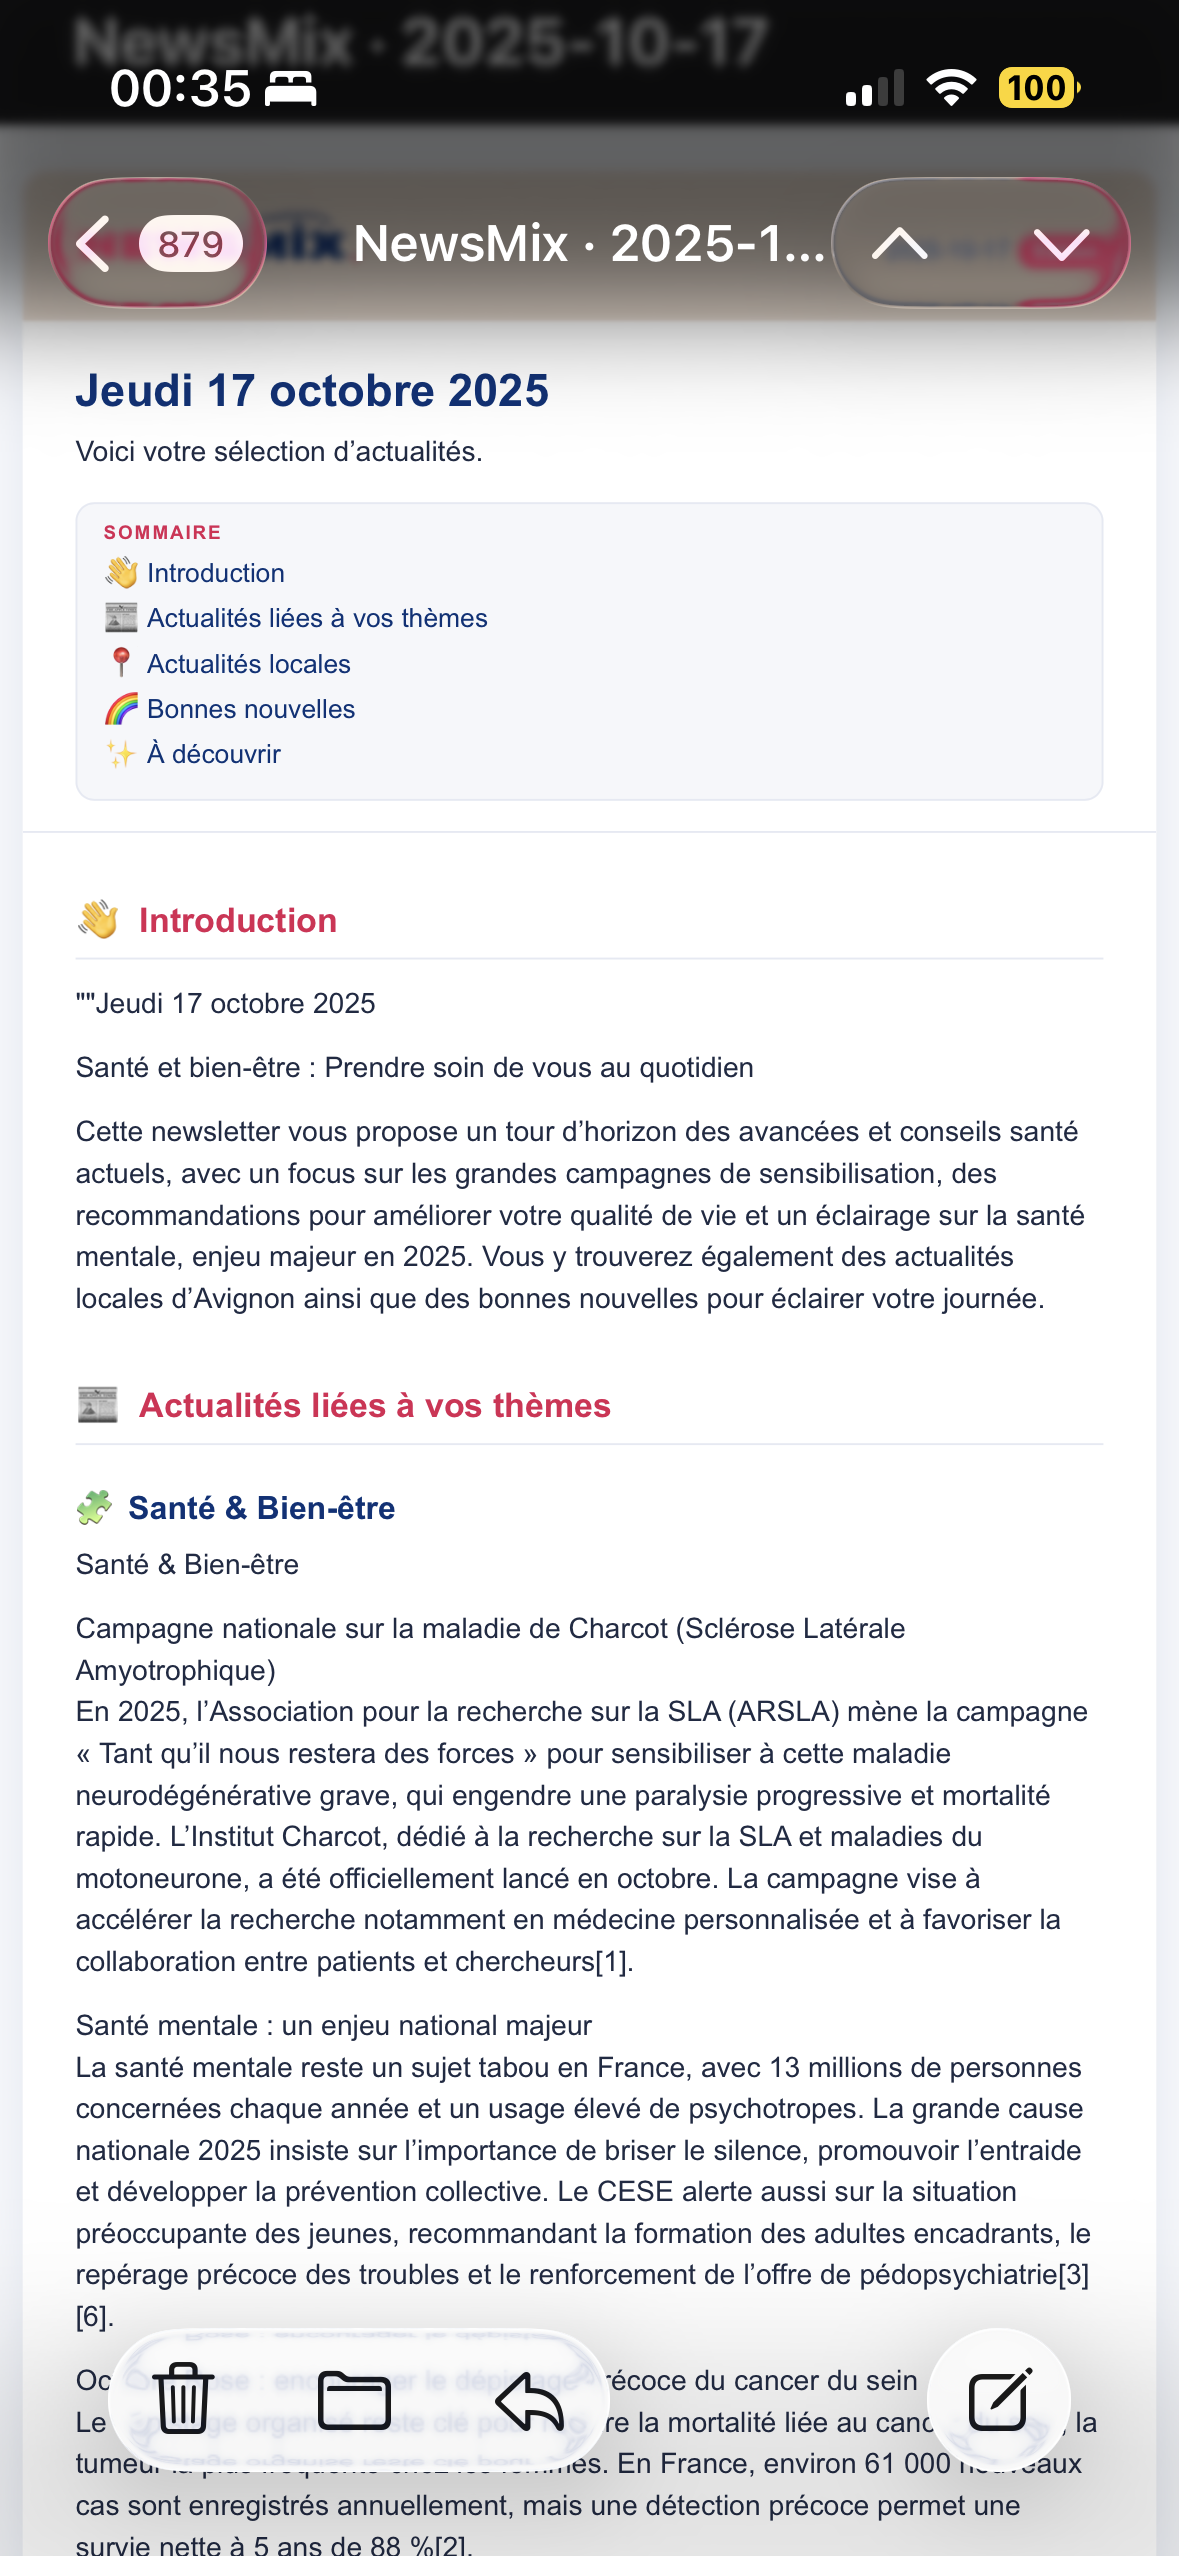Tap the newspaper emoji beside Actualités liées
Image resolution: width=1179 pixels, height=2556 pixels.
120,617
